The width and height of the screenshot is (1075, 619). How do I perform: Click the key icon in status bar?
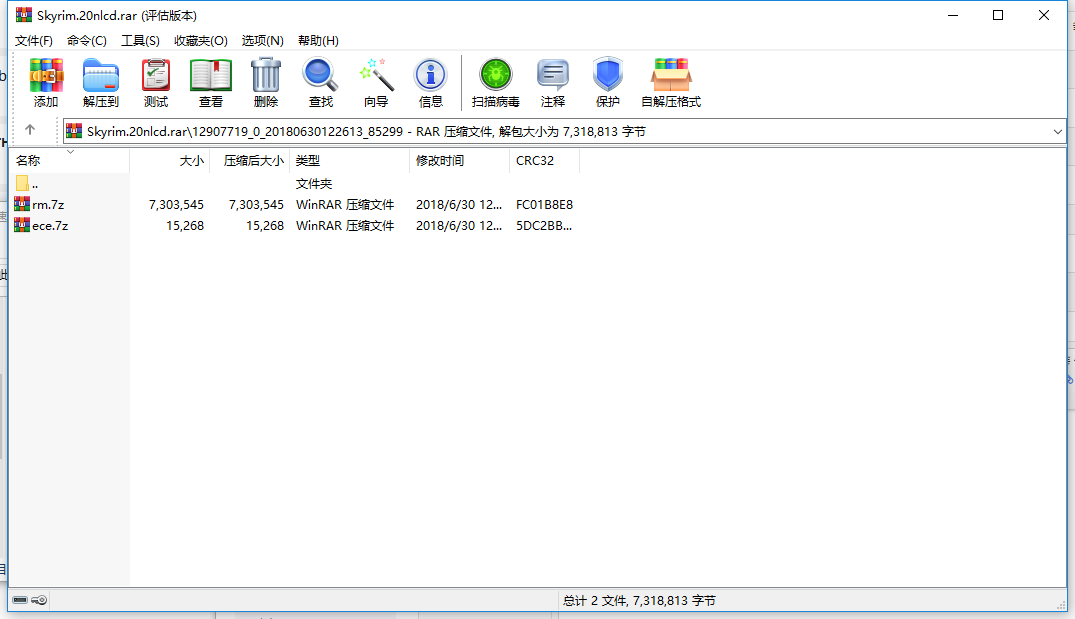click(x=39, y=600)
